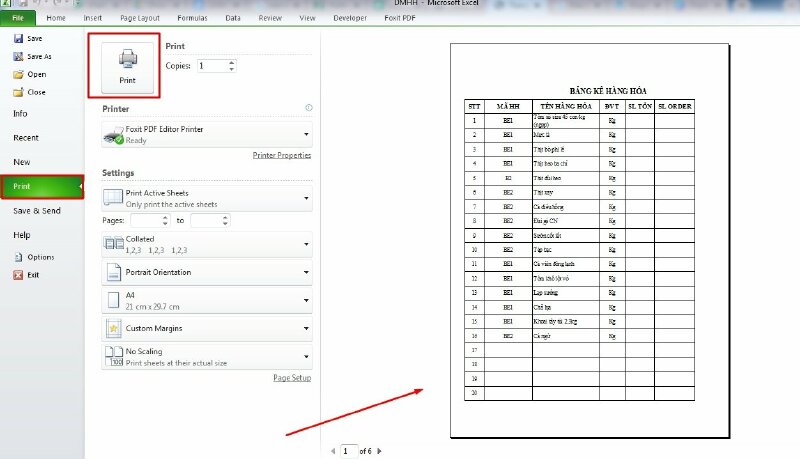Switch to the Review tab
Screen dimensions: 800x459
(270, 18)
